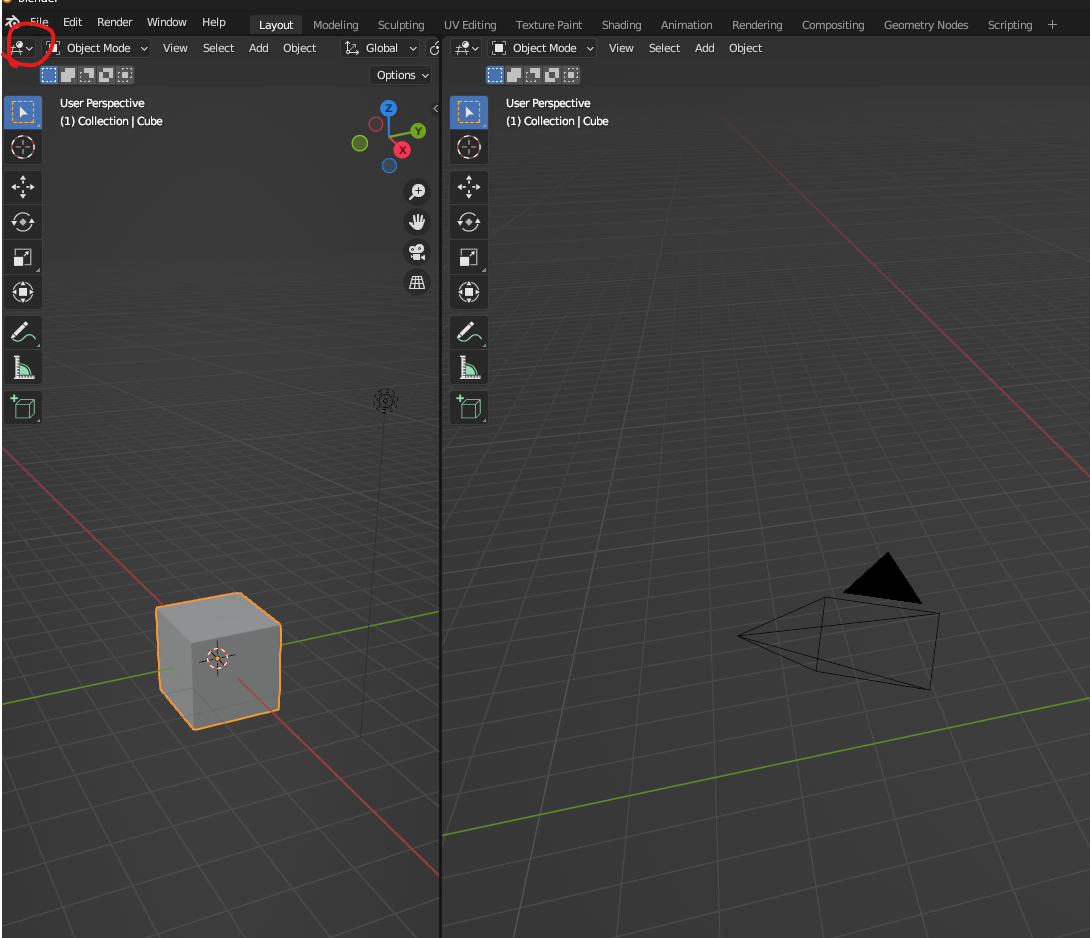1090x938 pixels.
Task: Open Object menu in right viewport
Action: [745, 48]
